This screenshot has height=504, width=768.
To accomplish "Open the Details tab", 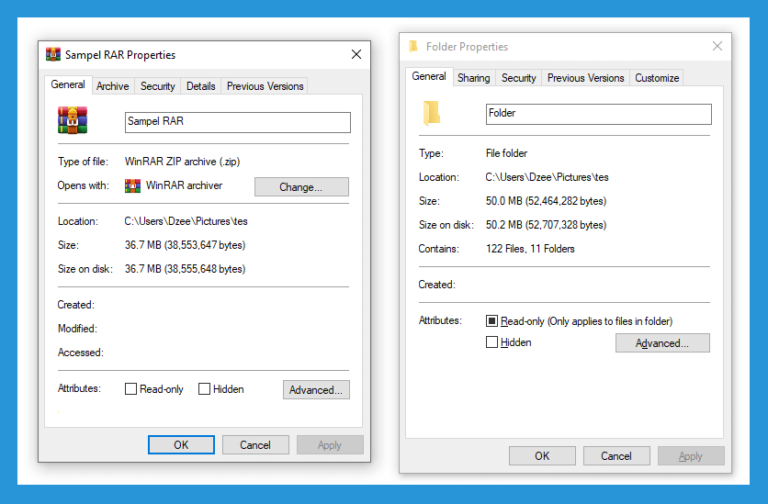I will click(x=201, y=86).
